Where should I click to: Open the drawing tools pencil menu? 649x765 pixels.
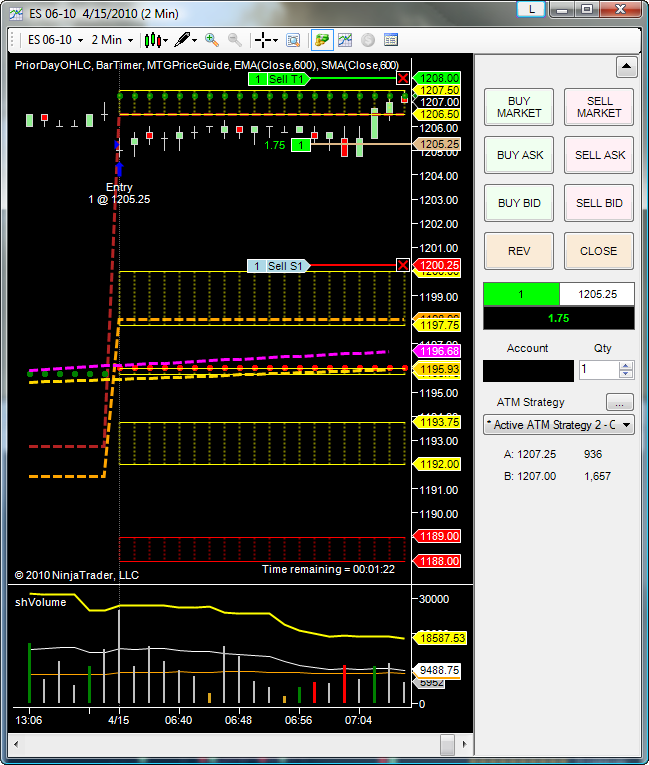(185, 40)
